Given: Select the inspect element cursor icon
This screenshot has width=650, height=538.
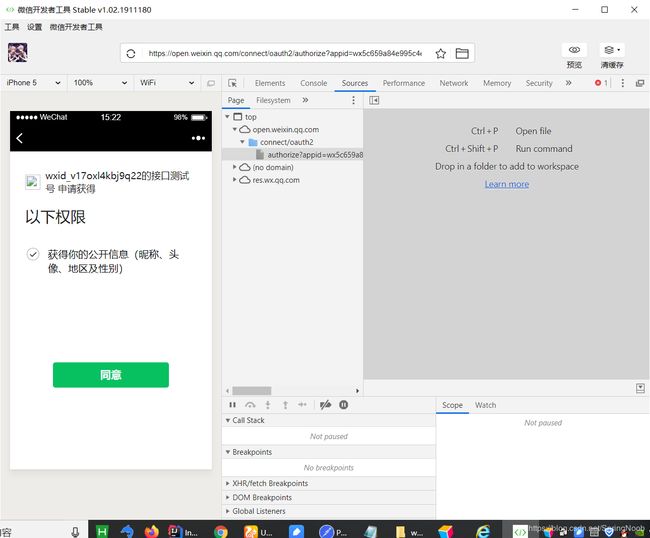Looking at the screenshot, I should coord(233,83).
